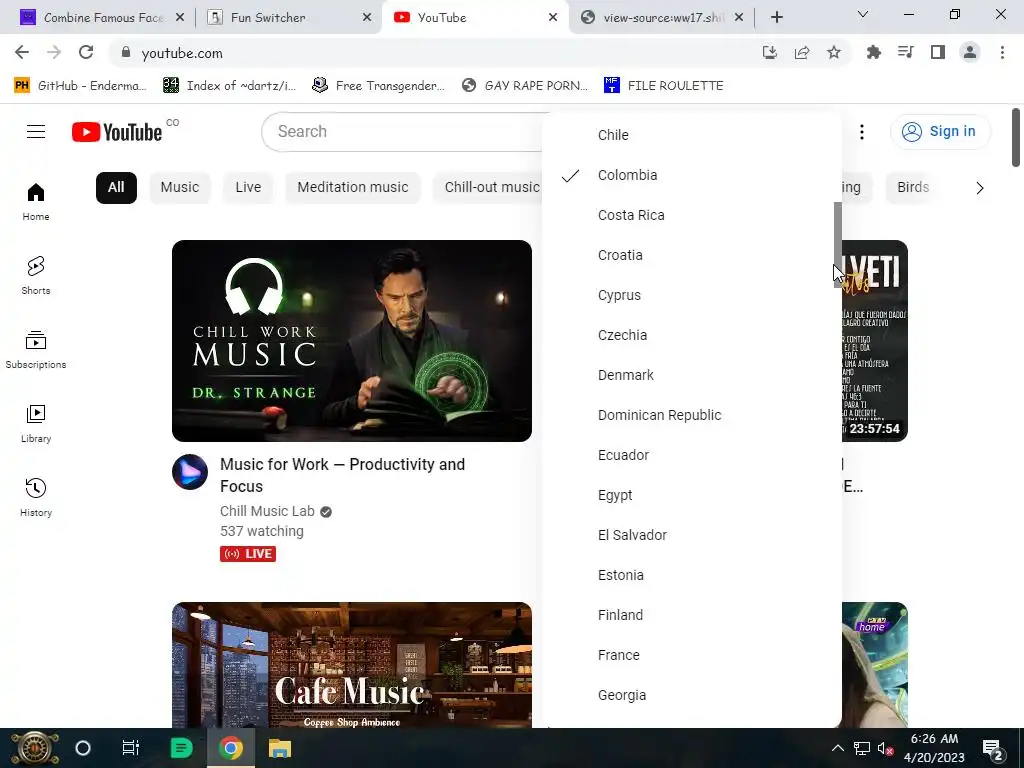Image resolution: width=1024 pixels, height=768 pixels.
Task: Go to the YouTube logo home link
Action: tap(117, 132)
